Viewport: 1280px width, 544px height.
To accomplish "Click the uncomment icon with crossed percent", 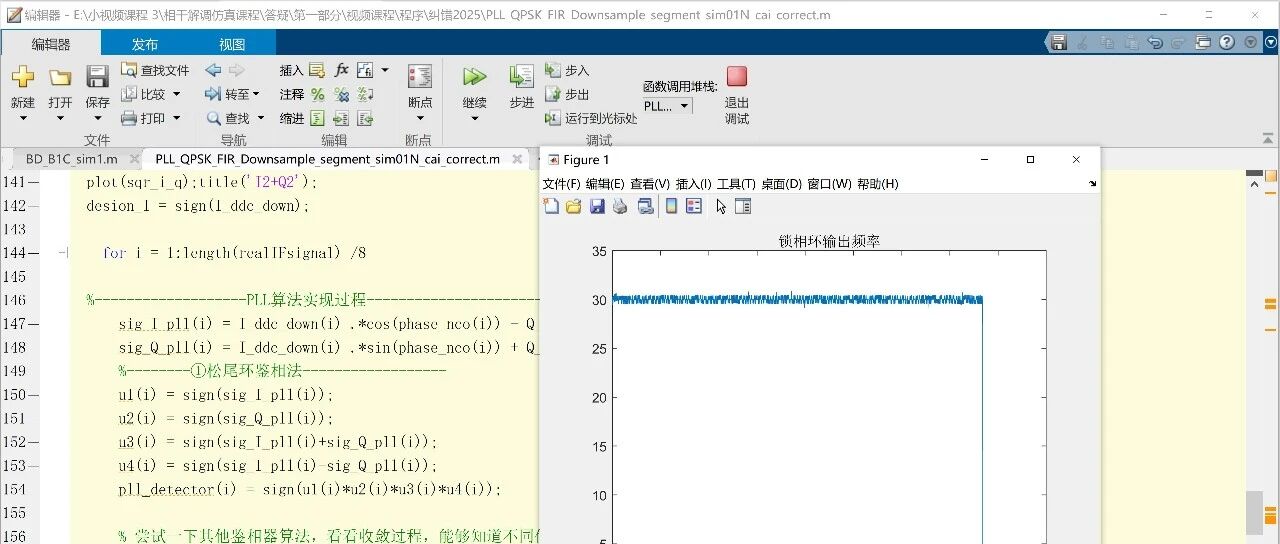I will [x=341, y=94].
